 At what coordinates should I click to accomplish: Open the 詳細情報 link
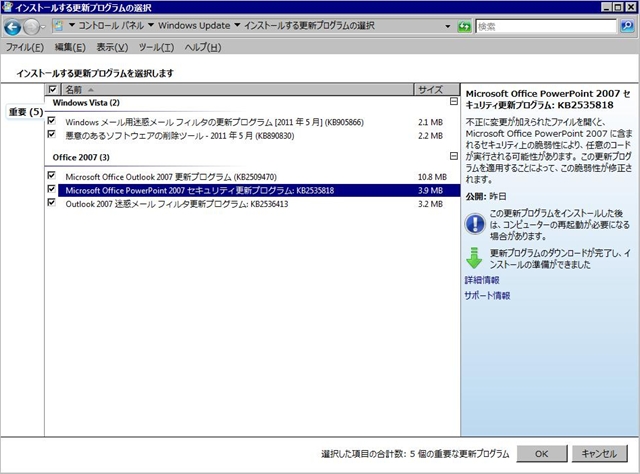pos(482,280)
